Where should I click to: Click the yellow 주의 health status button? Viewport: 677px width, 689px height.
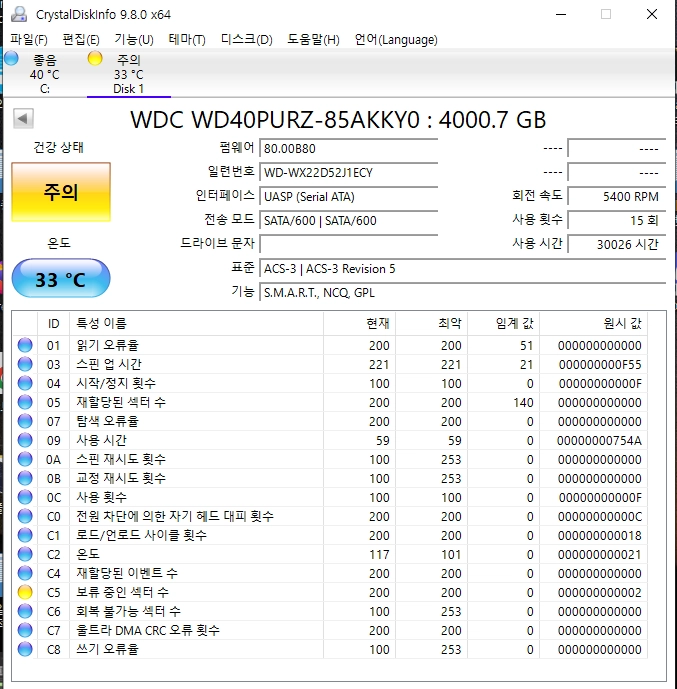[61, 192]
